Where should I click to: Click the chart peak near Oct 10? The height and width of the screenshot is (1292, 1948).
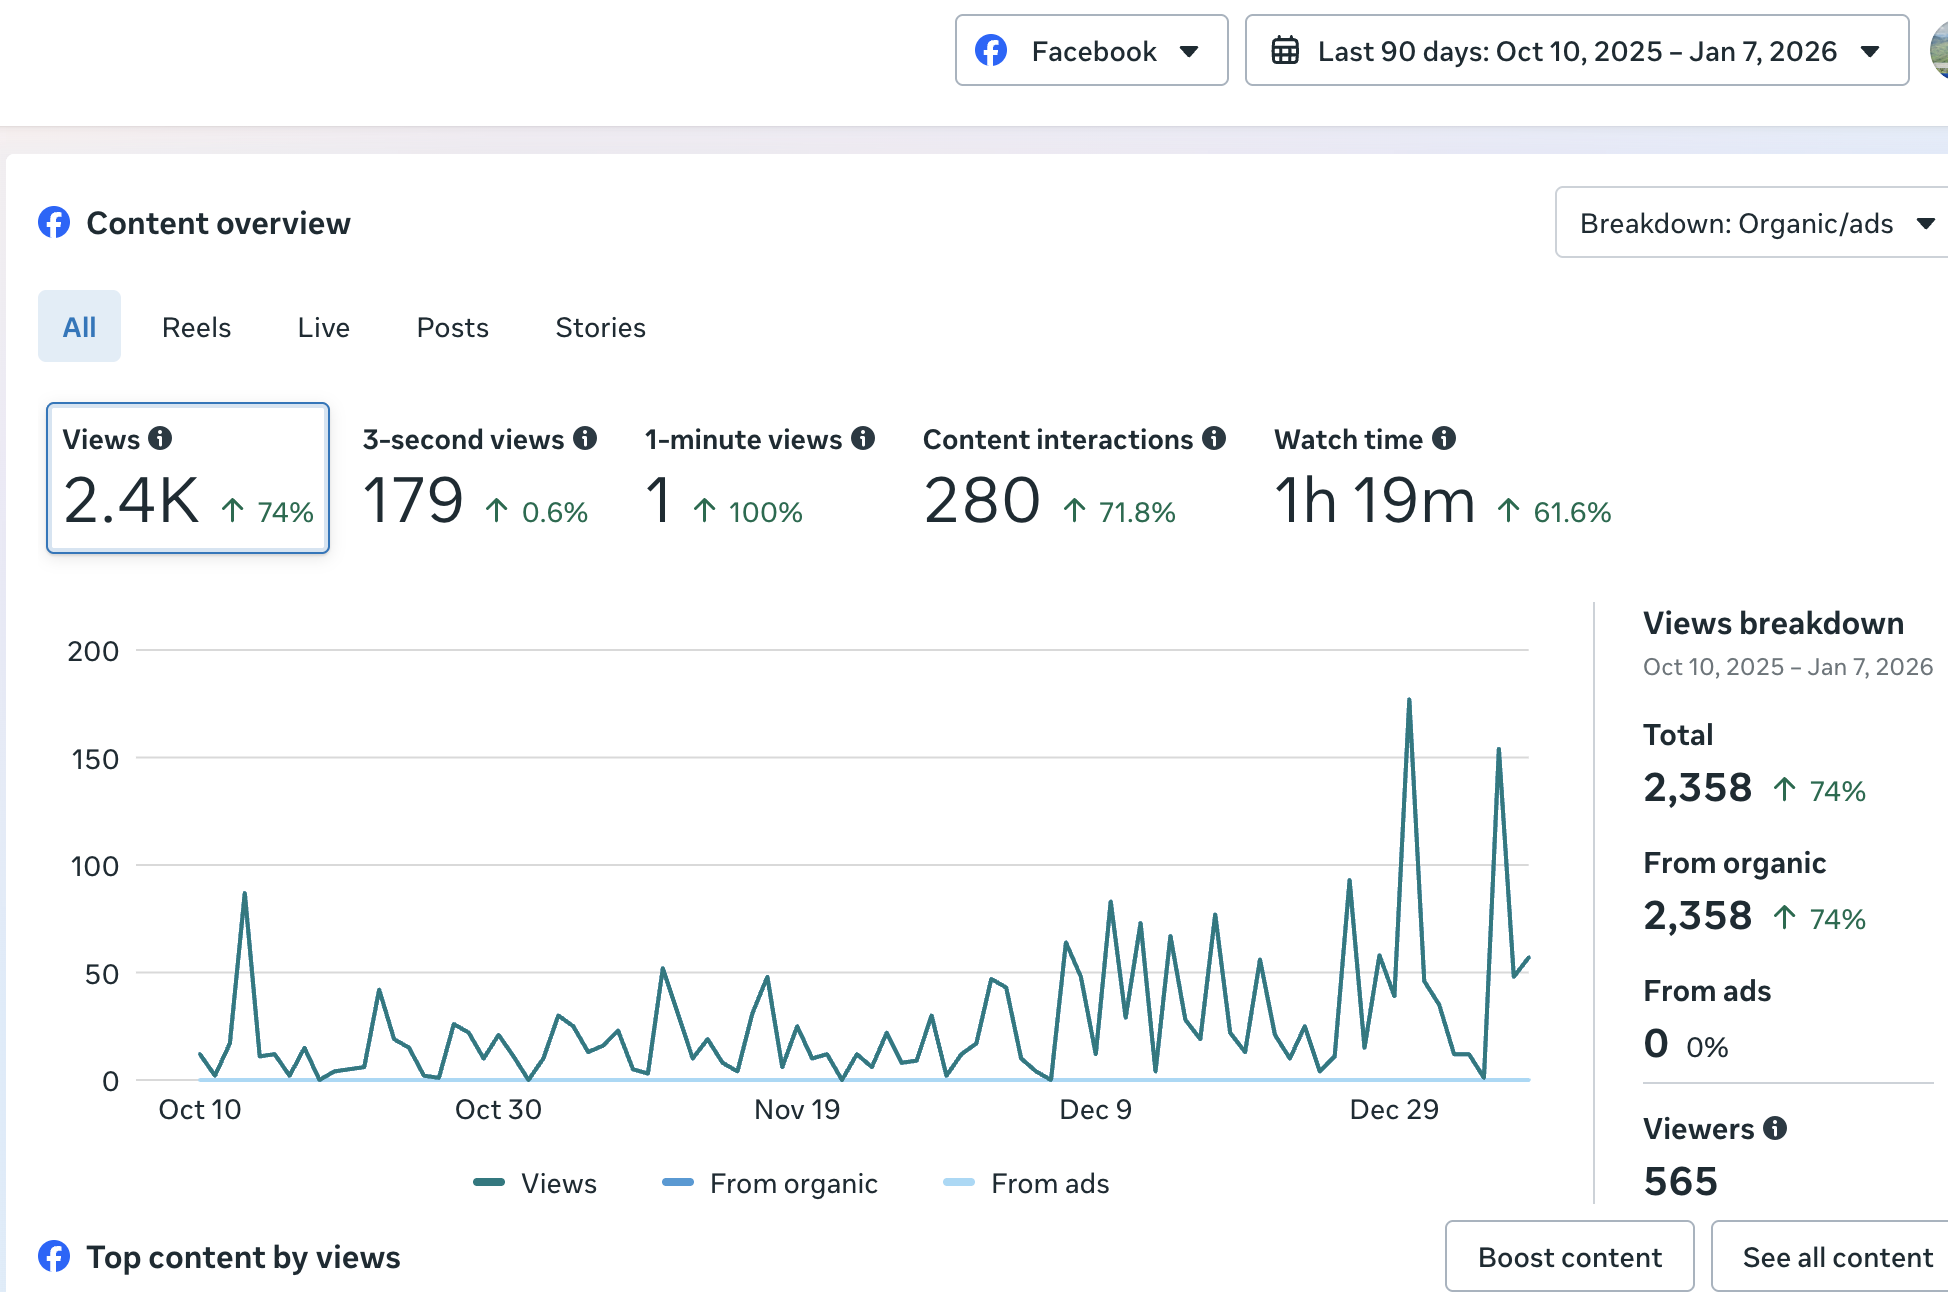[x=245, y=893]
